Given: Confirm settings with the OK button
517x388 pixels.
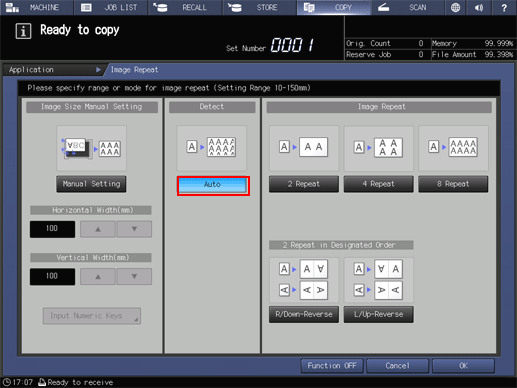Looking at the screenshot, I should (463, 366).
